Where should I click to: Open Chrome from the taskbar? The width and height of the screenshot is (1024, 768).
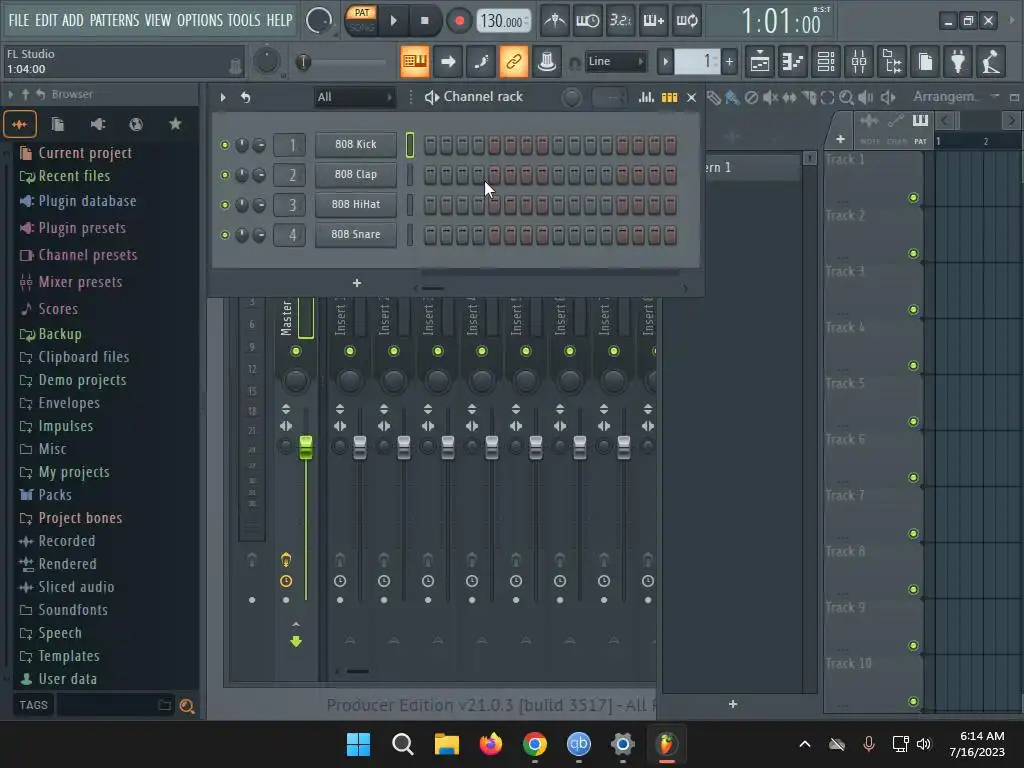(x=534, y=744)
